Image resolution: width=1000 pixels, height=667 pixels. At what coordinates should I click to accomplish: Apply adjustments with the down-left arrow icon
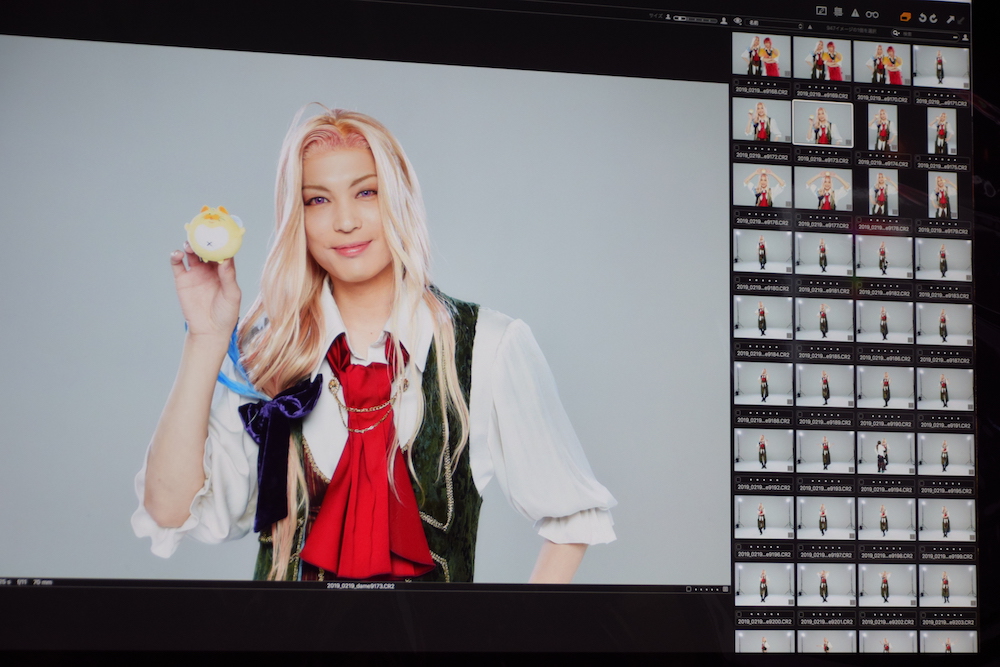coord(960,20)
